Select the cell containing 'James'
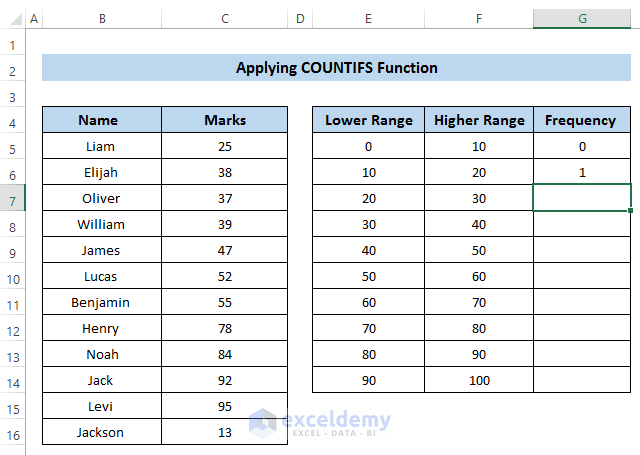 coord(102,250)
